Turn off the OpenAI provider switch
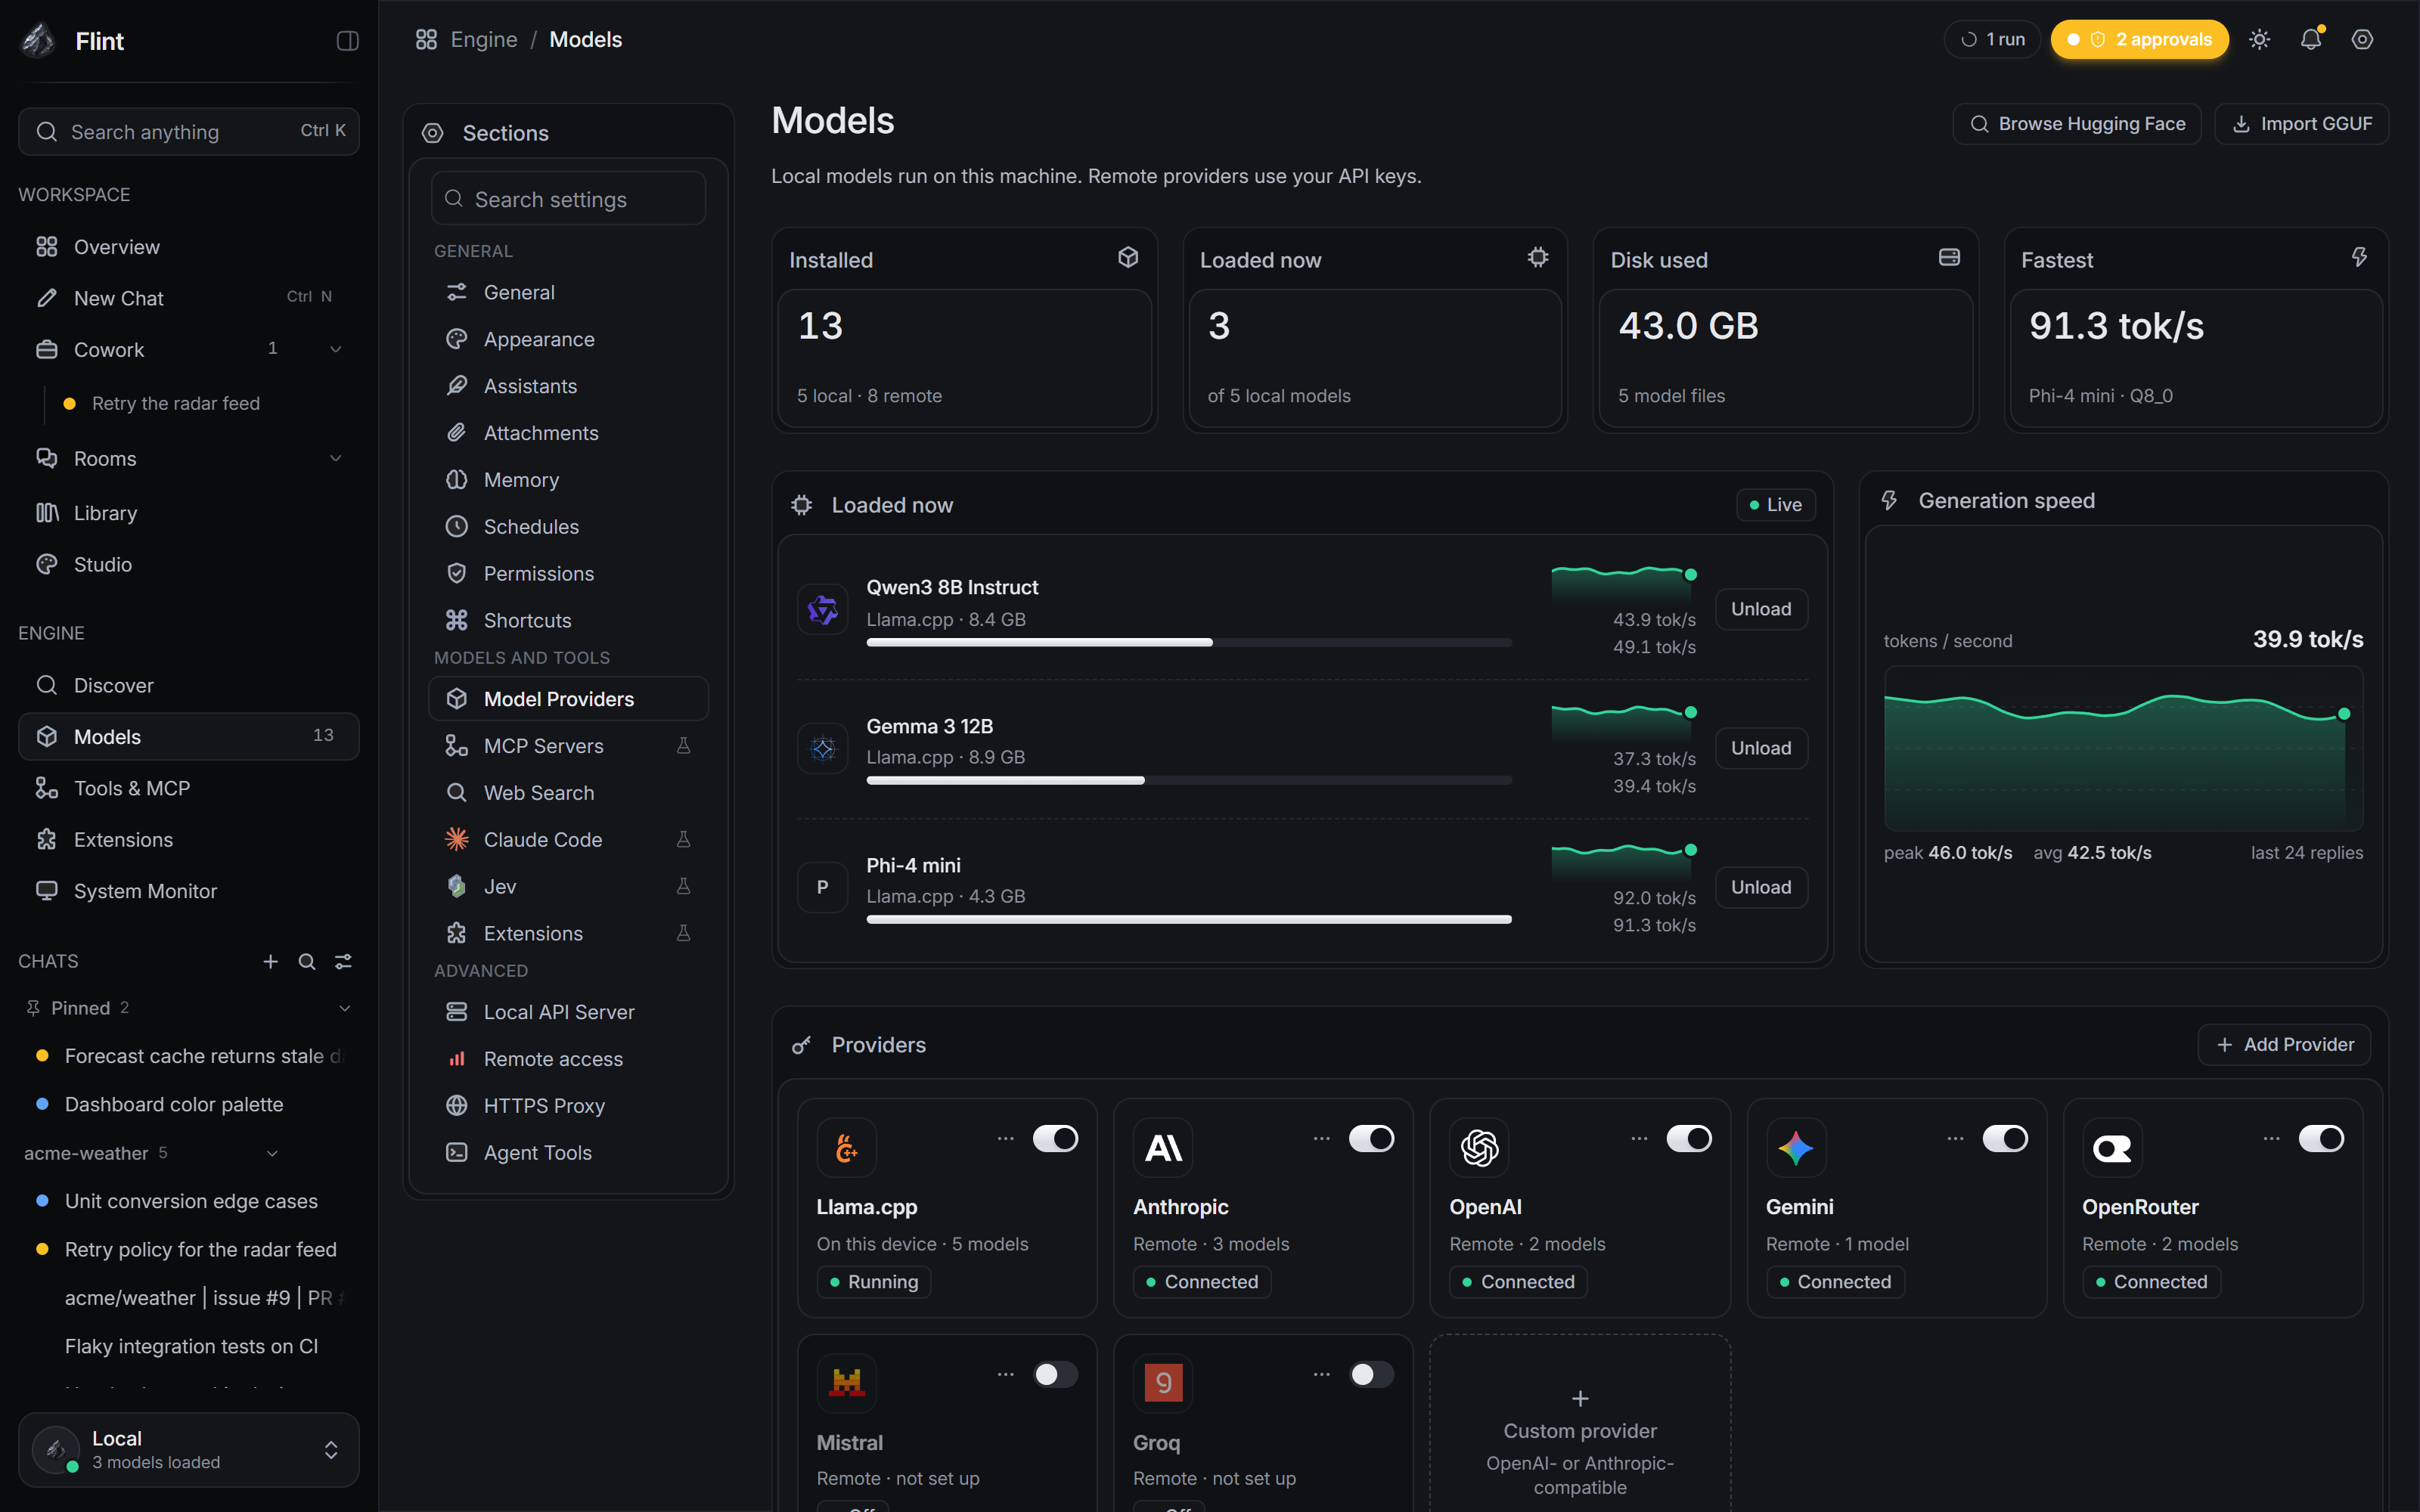The width and height of the screenshot is (2420, 1512). (x=1689, y=1138)
